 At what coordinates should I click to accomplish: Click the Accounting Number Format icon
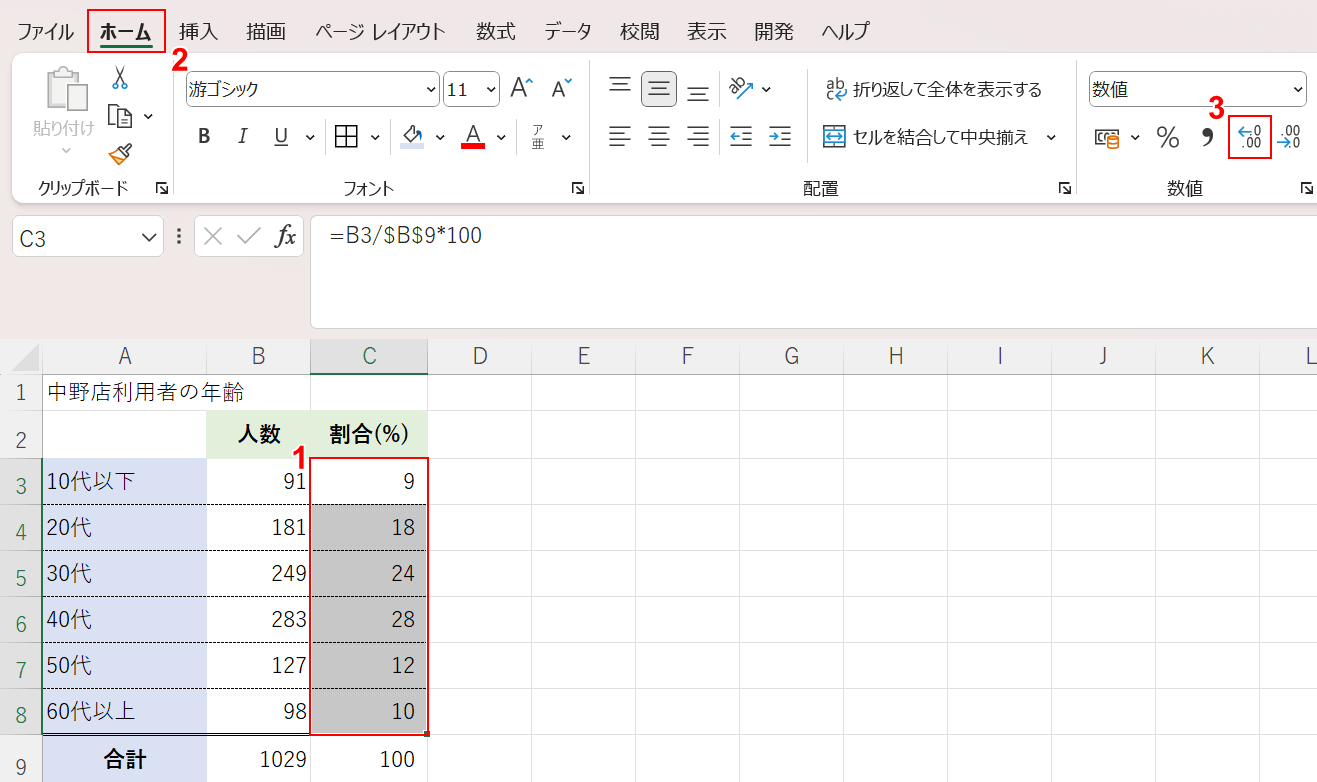1107,137
